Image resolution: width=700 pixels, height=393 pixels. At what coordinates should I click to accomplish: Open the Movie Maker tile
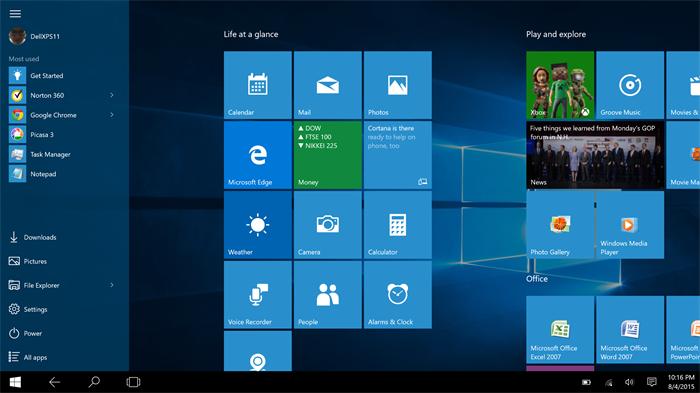[683, 155]
